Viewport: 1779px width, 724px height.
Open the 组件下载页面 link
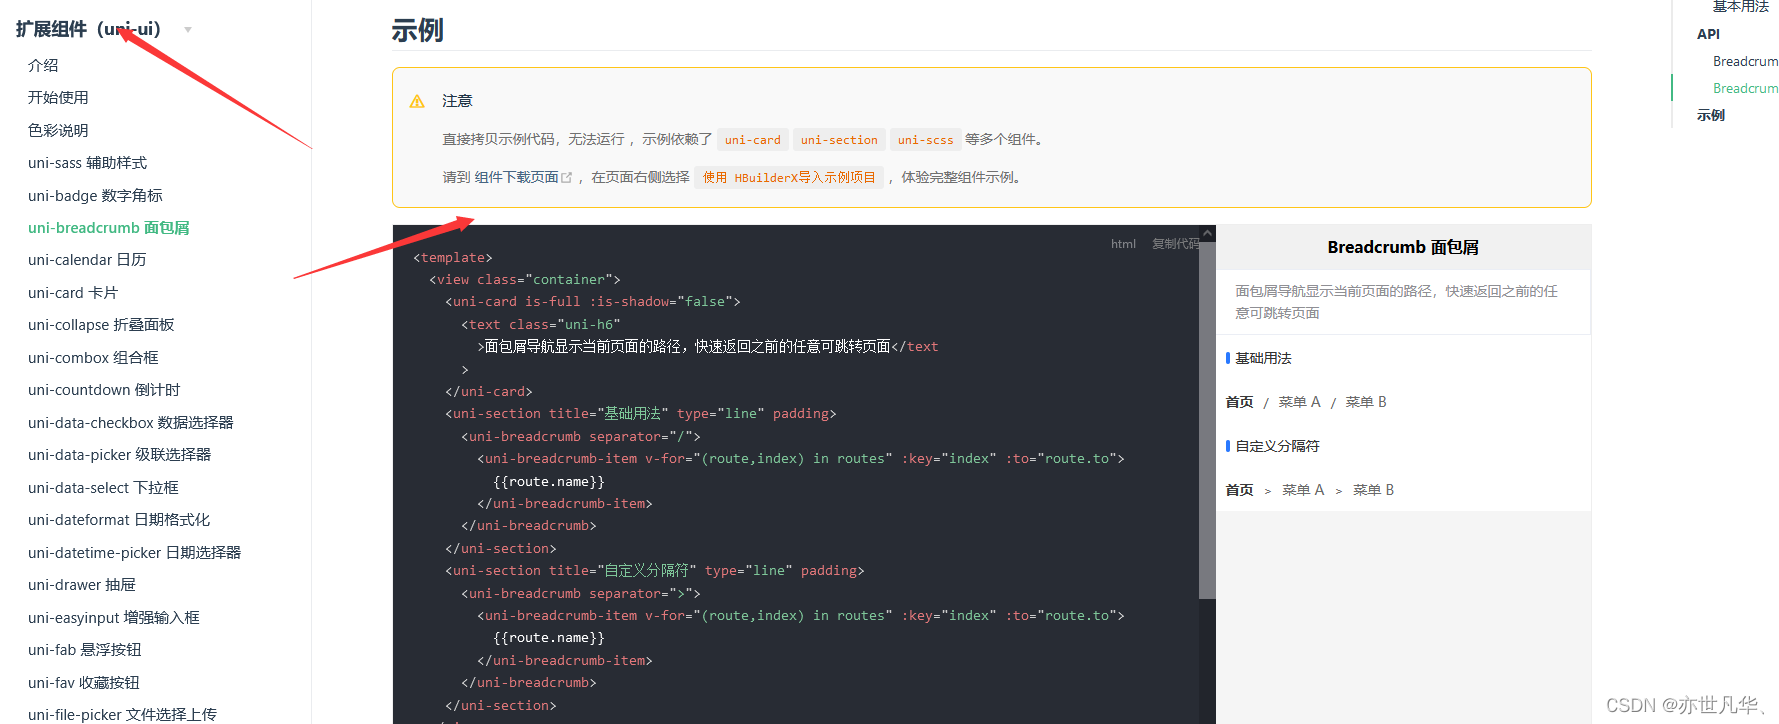tap(516, 177)
